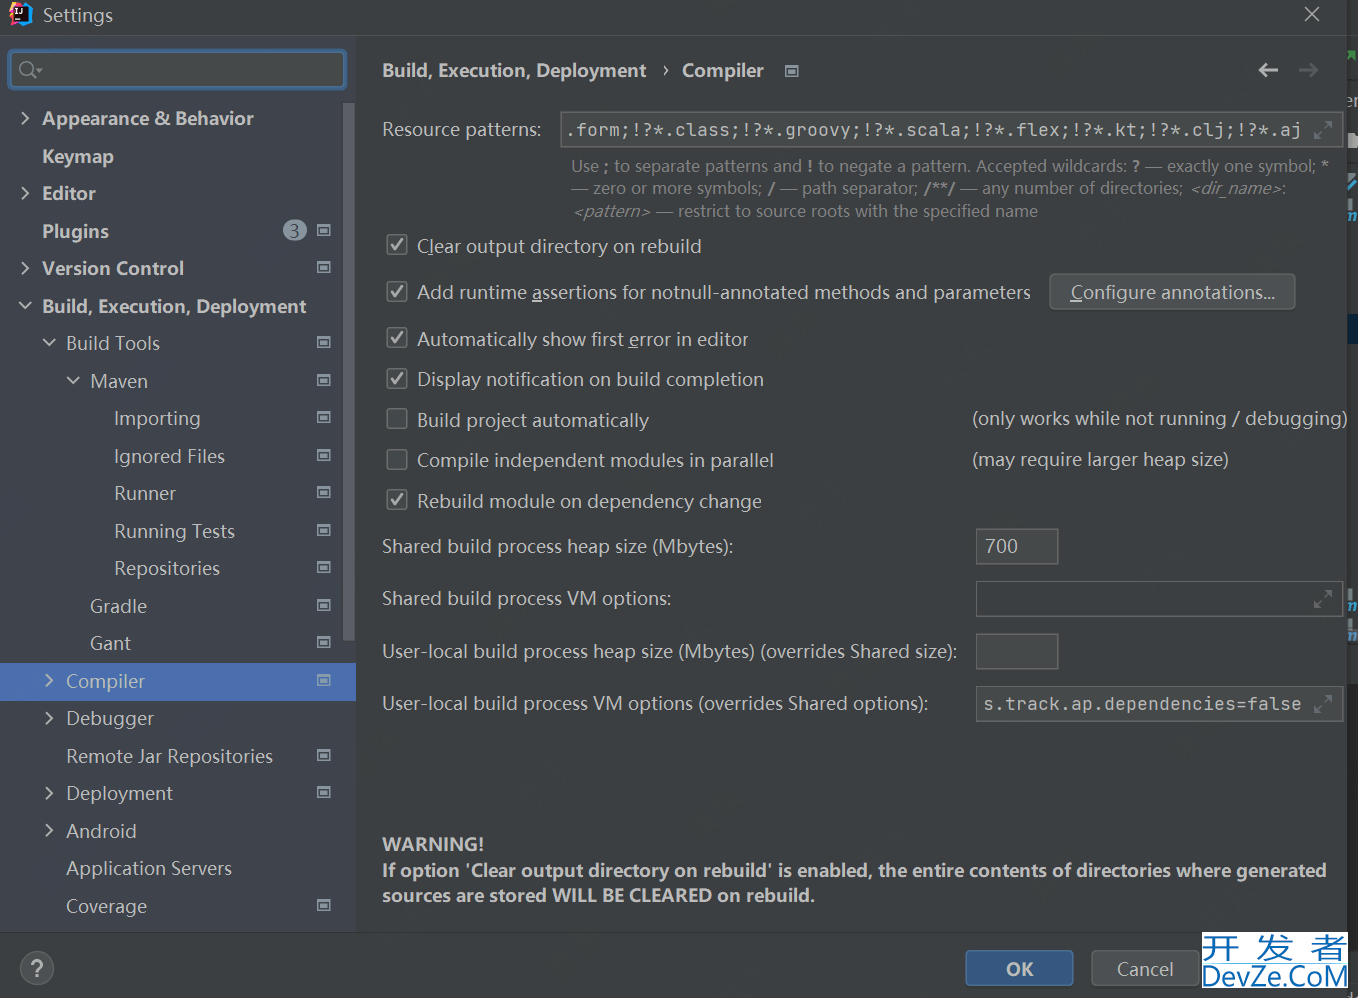
Task: Collapse the Build Tools node
Action: click(49, 343)
